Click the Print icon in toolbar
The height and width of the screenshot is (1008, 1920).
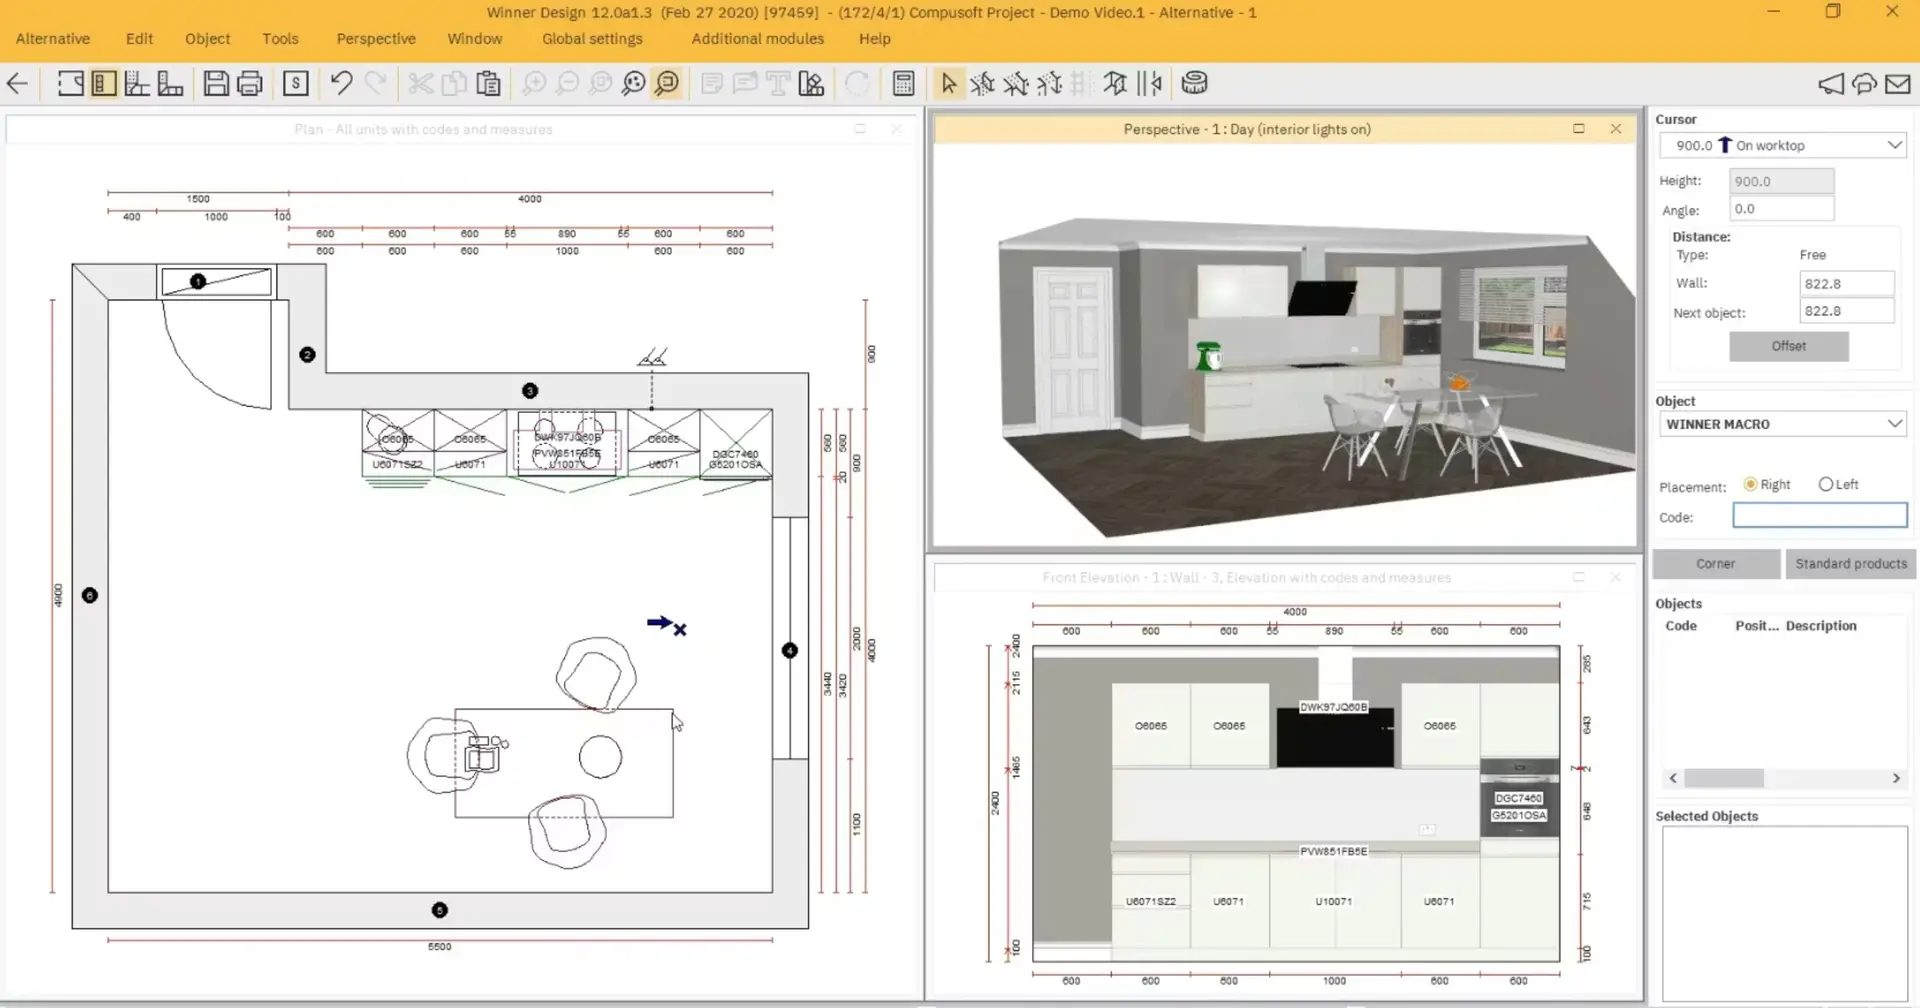pos(250,83)
